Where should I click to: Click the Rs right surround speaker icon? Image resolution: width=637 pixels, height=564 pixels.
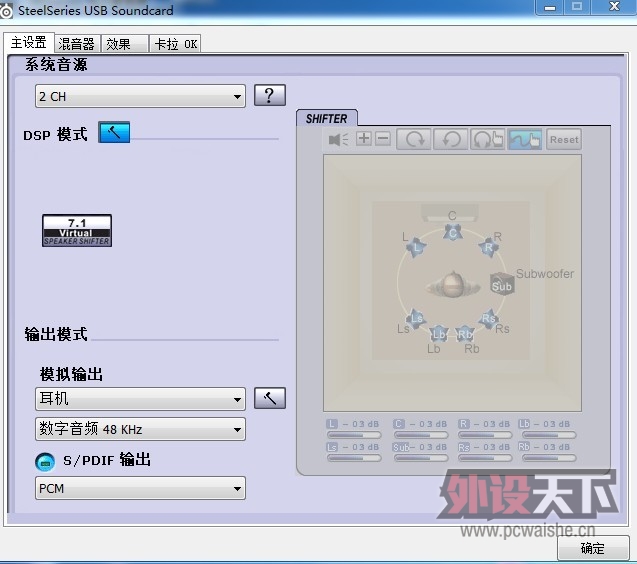tap(489, 318)
